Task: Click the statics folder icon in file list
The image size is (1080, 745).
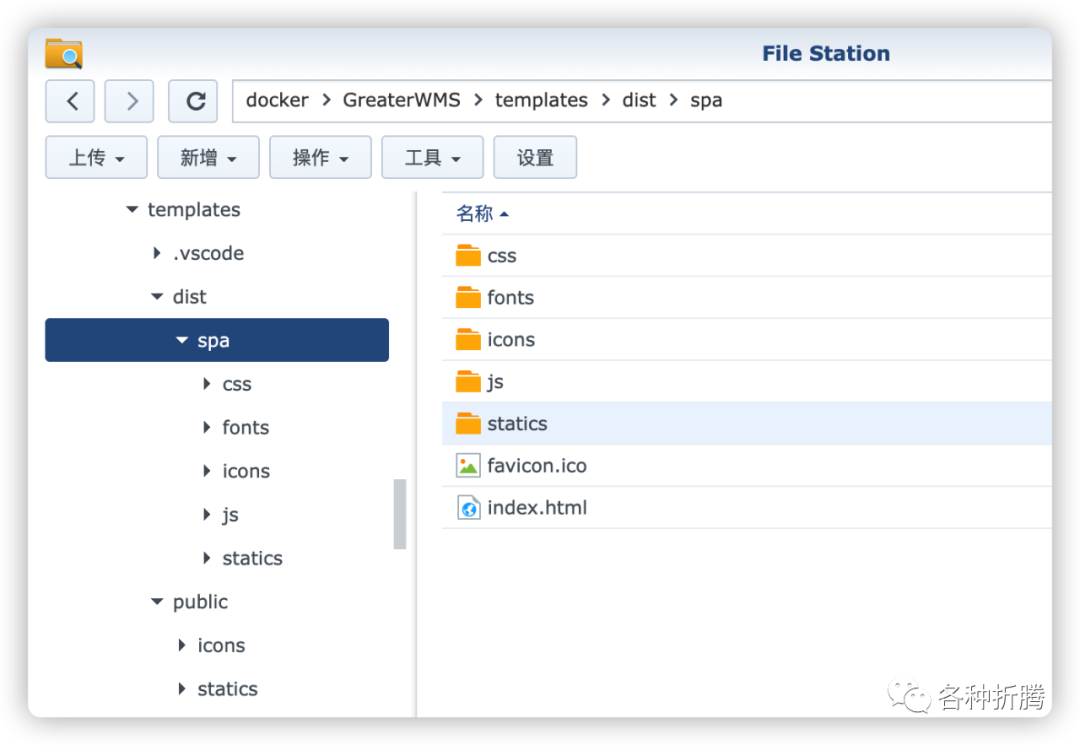Action: click(468, 424)
